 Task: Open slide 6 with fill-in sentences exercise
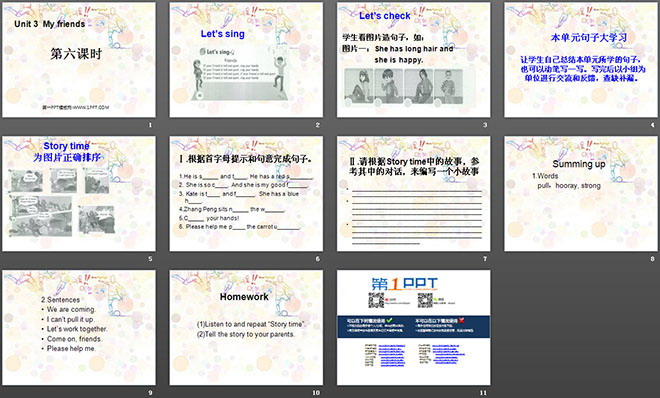coord(246,194)
